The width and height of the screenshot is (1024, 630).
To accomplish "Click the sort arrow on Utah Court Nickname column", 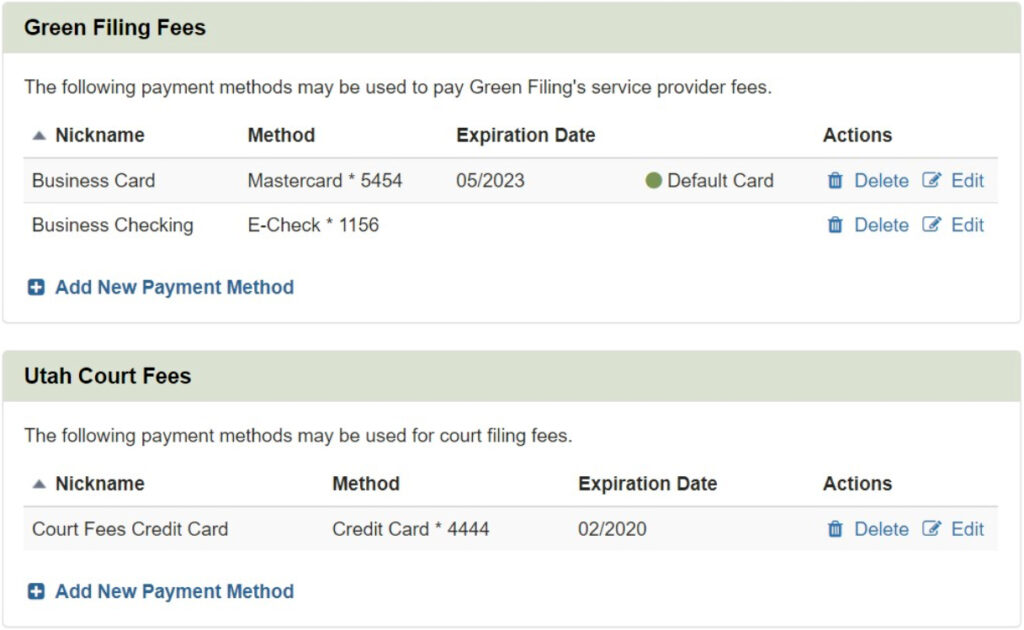I will pyautogui.click(x=38, y=483).
